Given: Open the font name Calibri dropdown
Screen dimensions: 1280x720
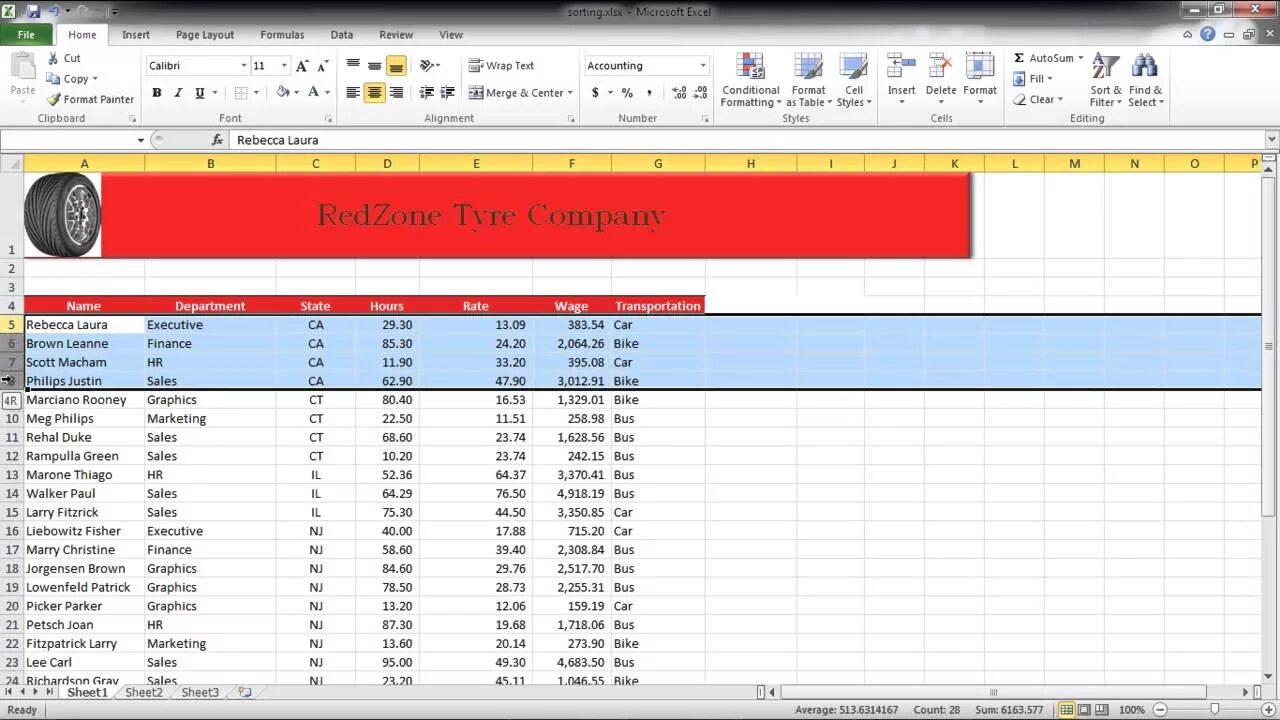Looking at the screenshot, I should click(x=243, y=66).
